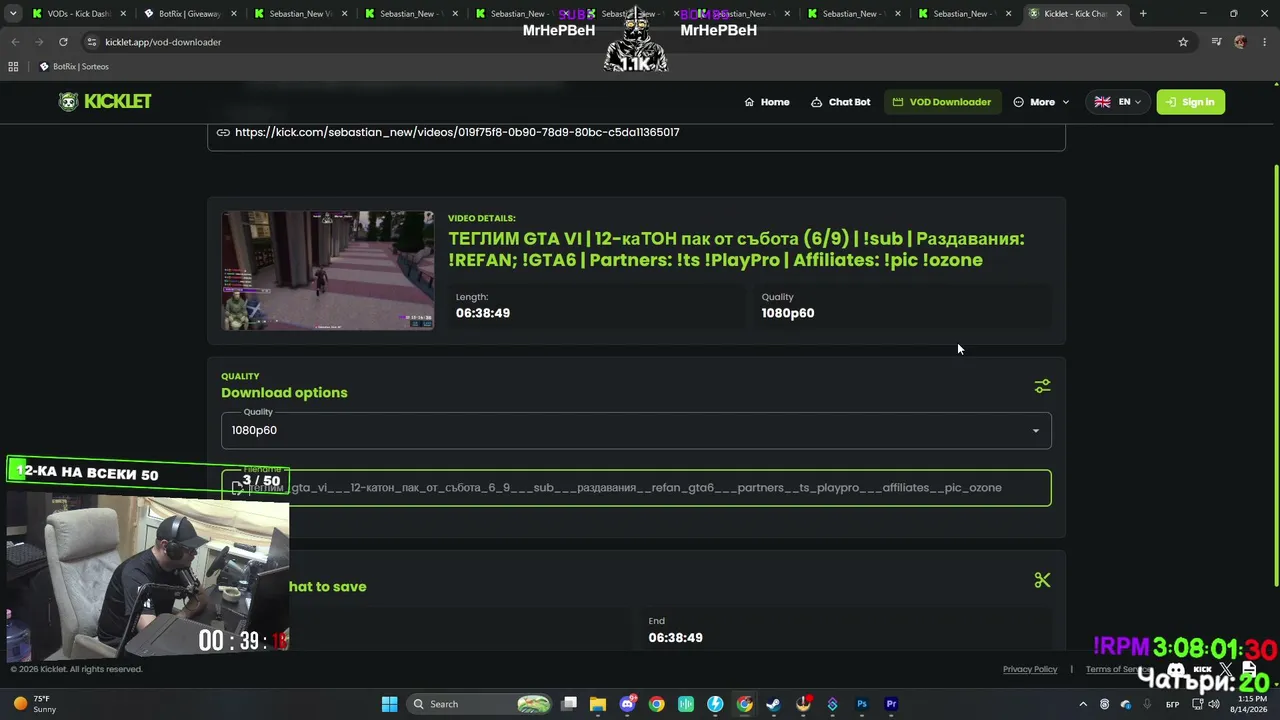The width and height of the screenshot is (1280, 720).
Task: Click the link icon beside the video URL
Action: 223,133
